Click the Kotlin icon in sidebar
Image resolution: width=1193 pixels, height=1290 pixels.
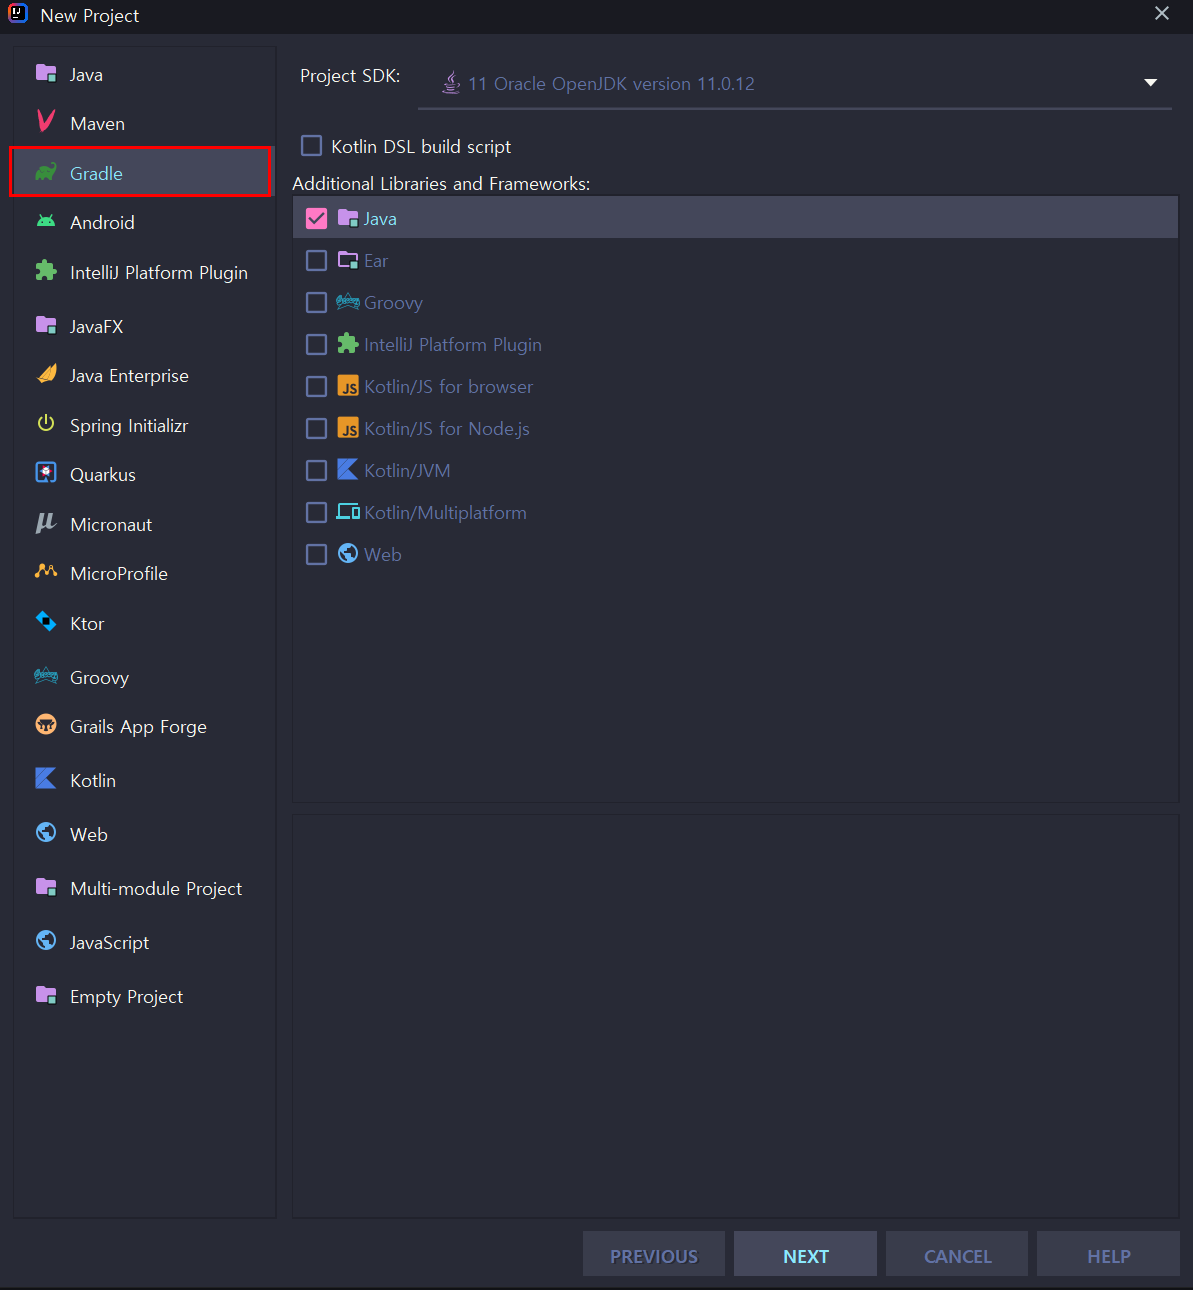pos(46,779)
